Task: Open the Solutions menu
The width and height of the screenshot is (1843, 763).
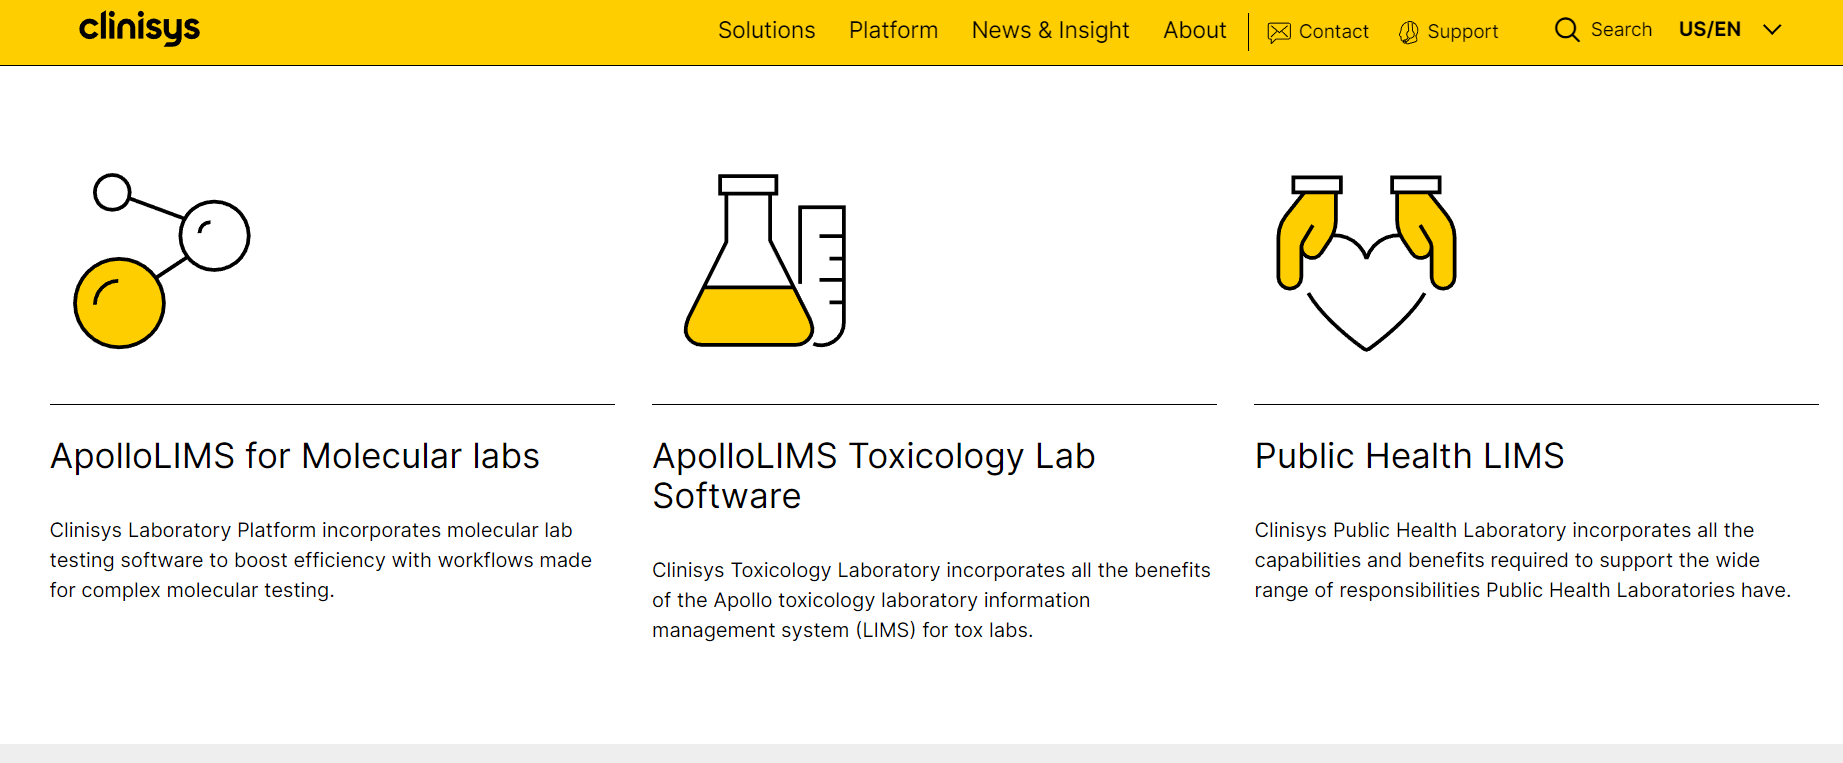Action: pyautogui.click(x=767, y=30)
